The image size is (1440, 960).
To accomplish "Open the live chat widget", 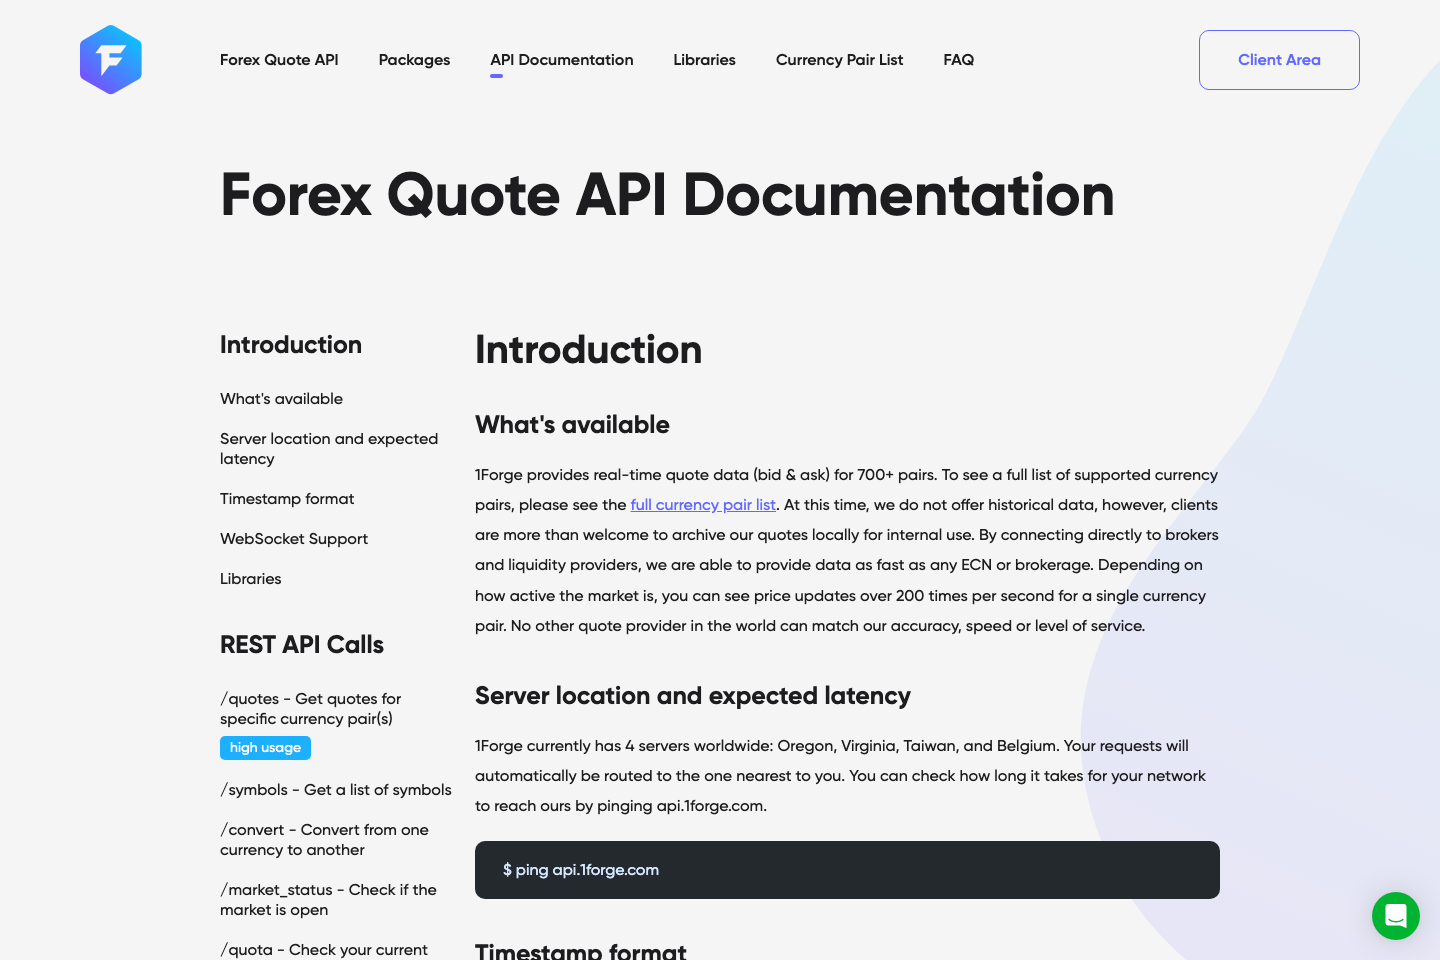I will pyautogui.click(x=1396, y=916).
